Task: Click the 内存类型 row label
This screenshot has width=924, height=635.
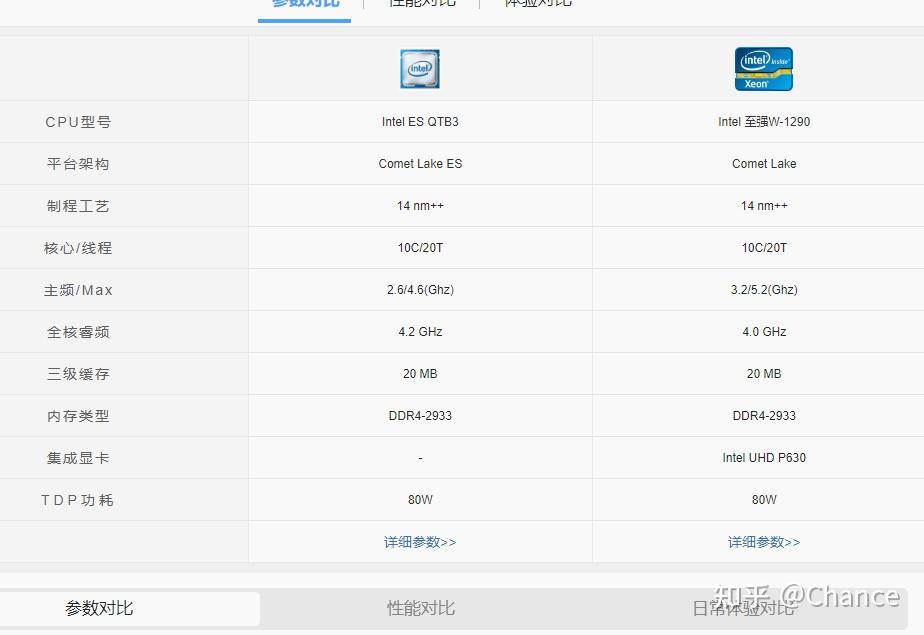Action: (78, 416)
